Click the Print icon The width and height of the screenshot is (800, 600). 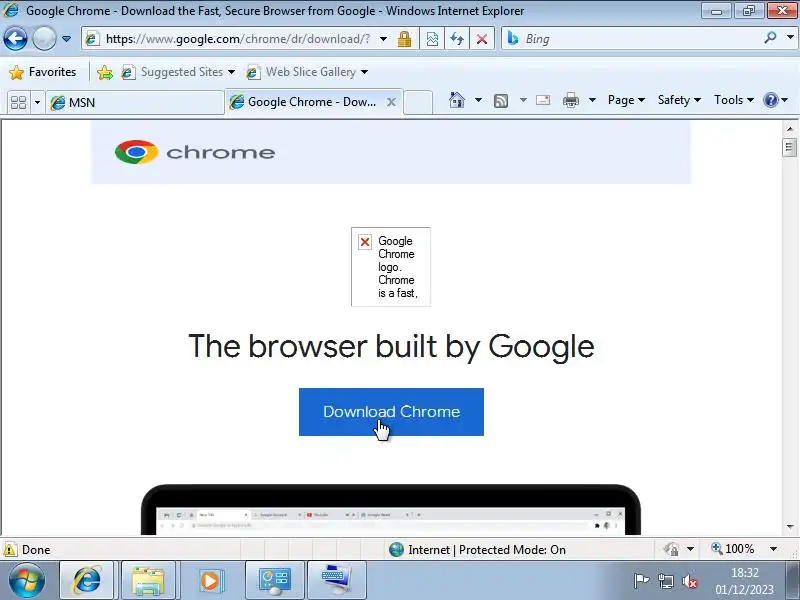[x=570, y=101]
